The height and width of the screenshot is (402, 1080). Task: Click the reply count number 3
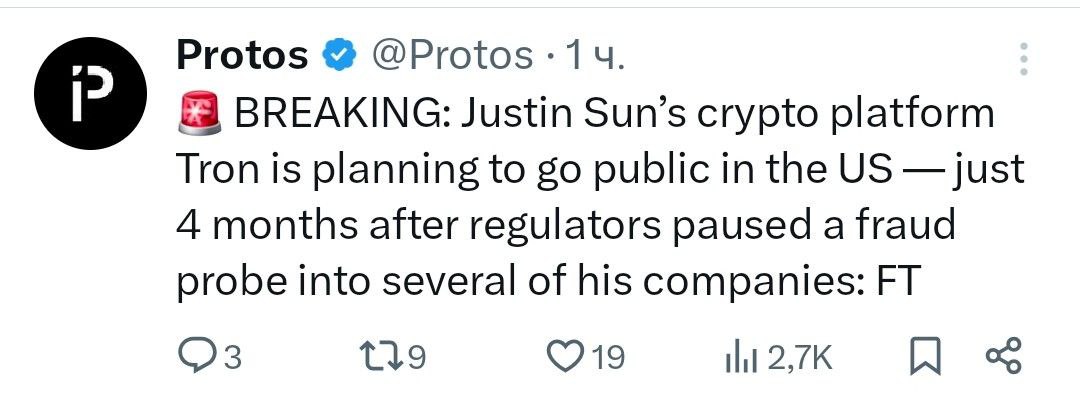coord(233,358)
